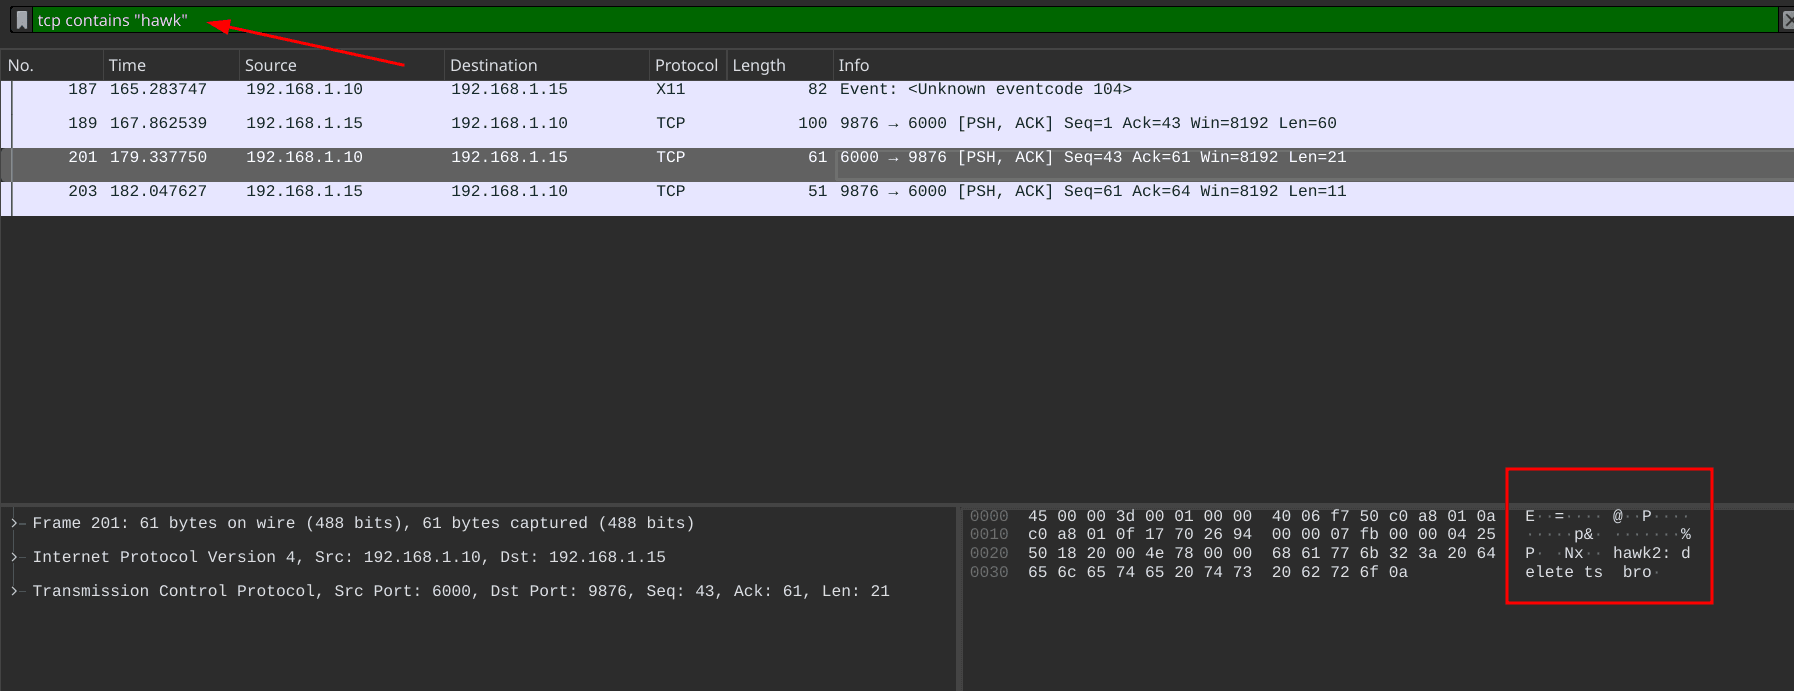Click the Info column header

tap(853, 65)
